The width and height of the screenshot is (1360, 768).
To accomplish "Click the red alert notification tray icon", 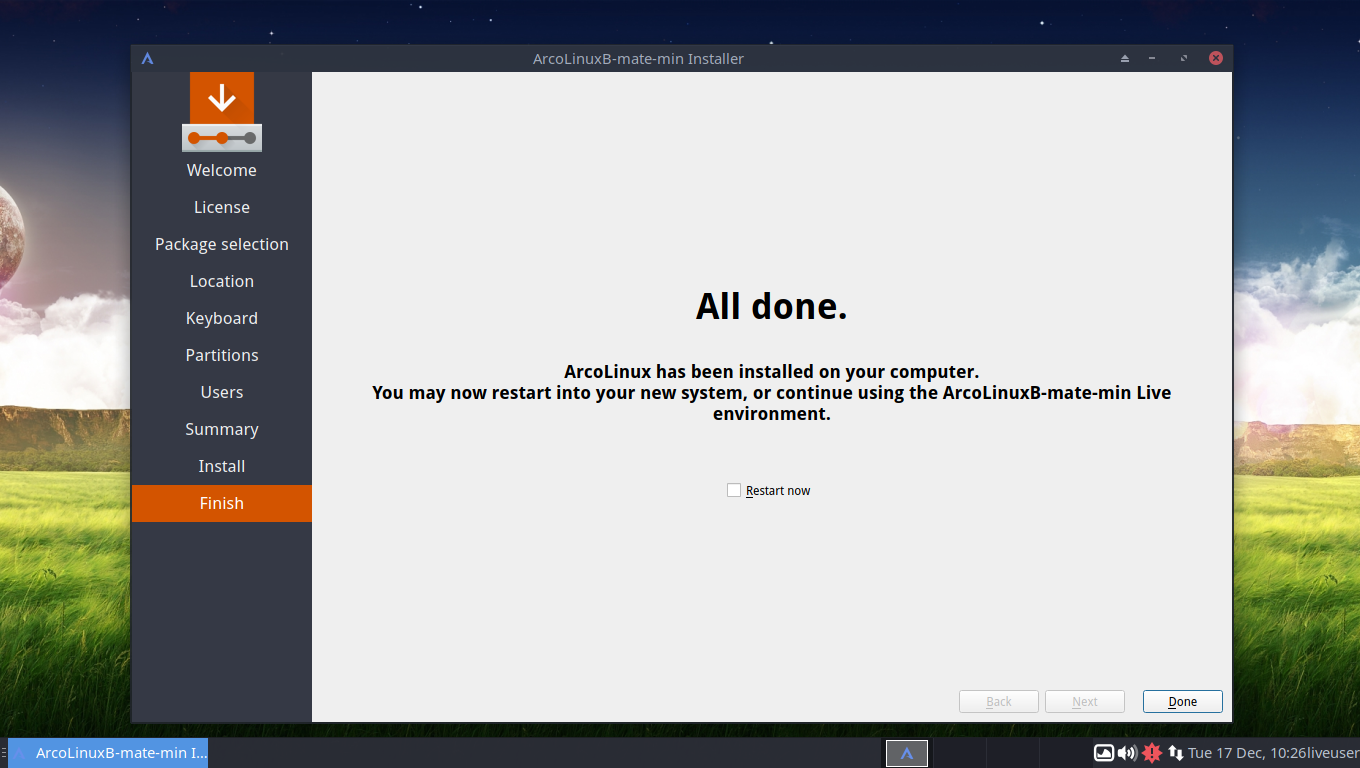I will tap(1152, 753).
